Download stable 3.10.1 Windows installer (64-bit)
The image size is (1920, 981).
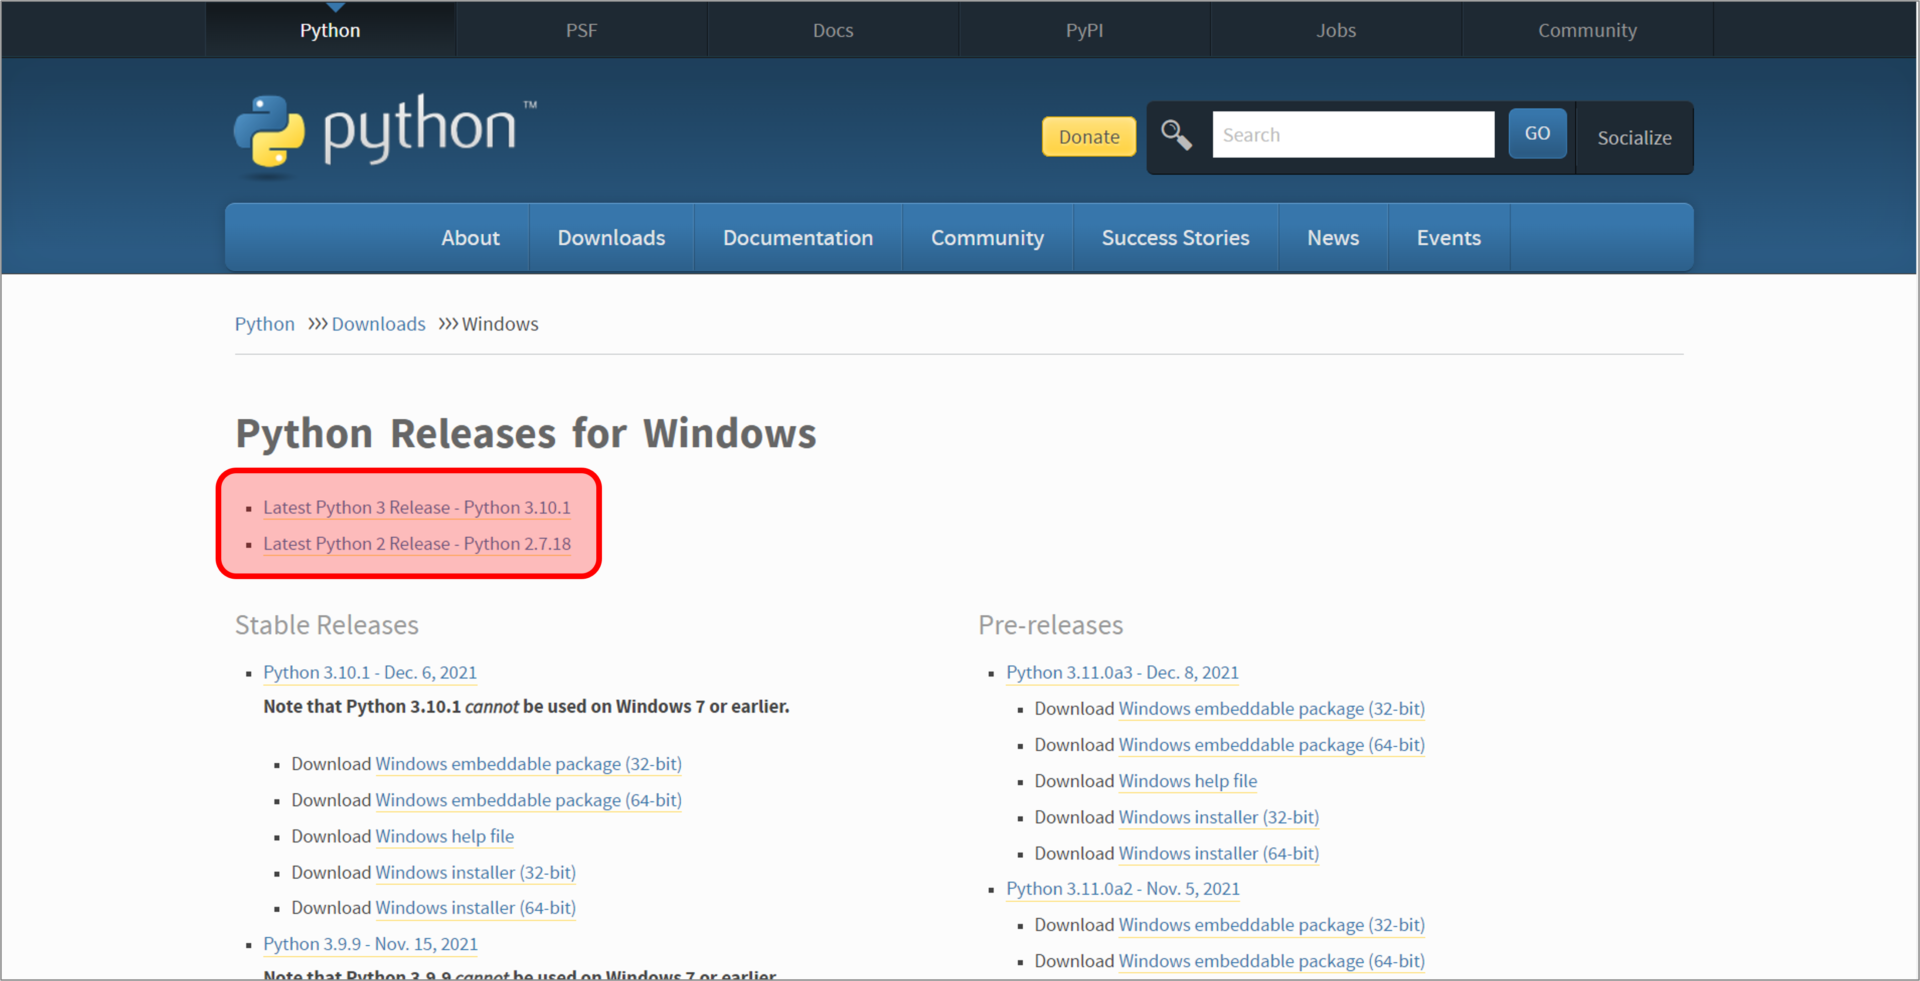(x=475, y=908)
